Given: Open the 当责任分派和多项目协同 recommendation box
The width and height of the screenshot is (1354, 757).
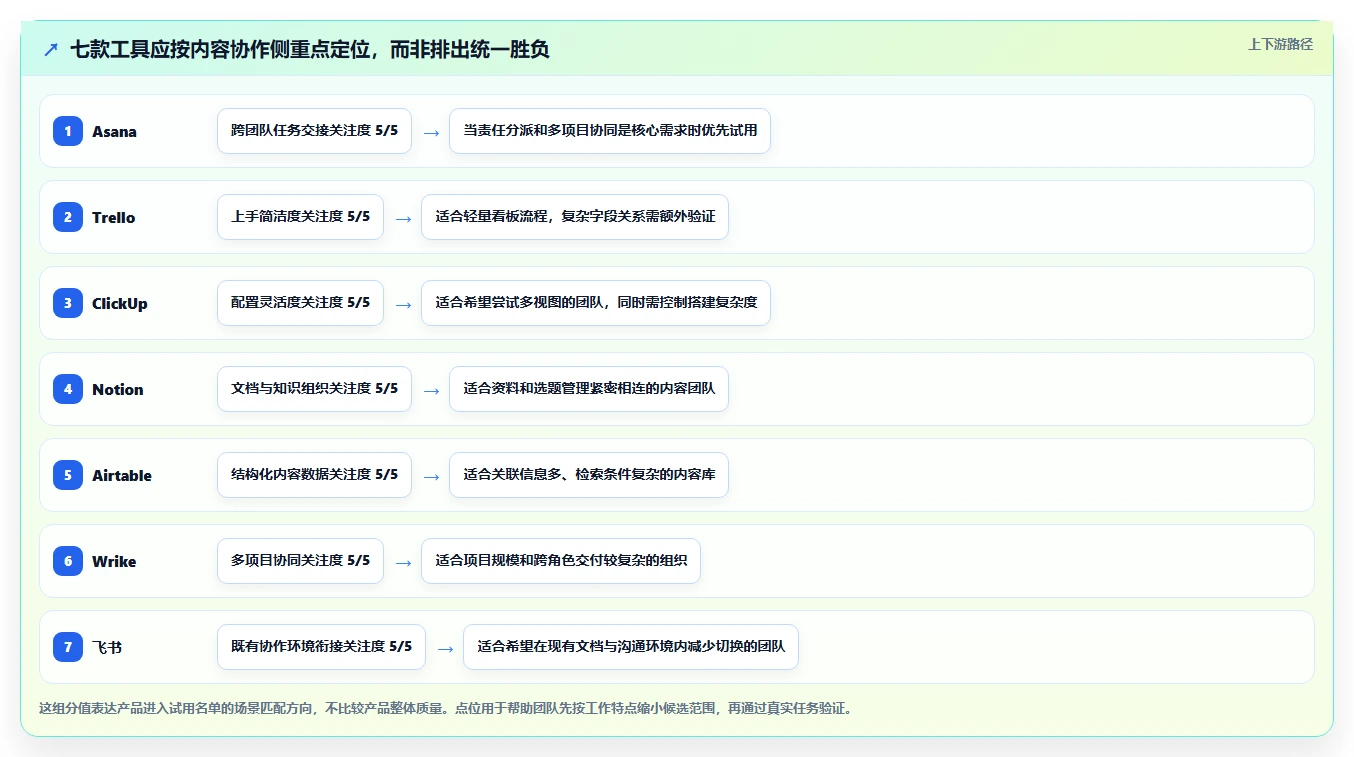Looking at the screenshot, I should coord(610,131).
